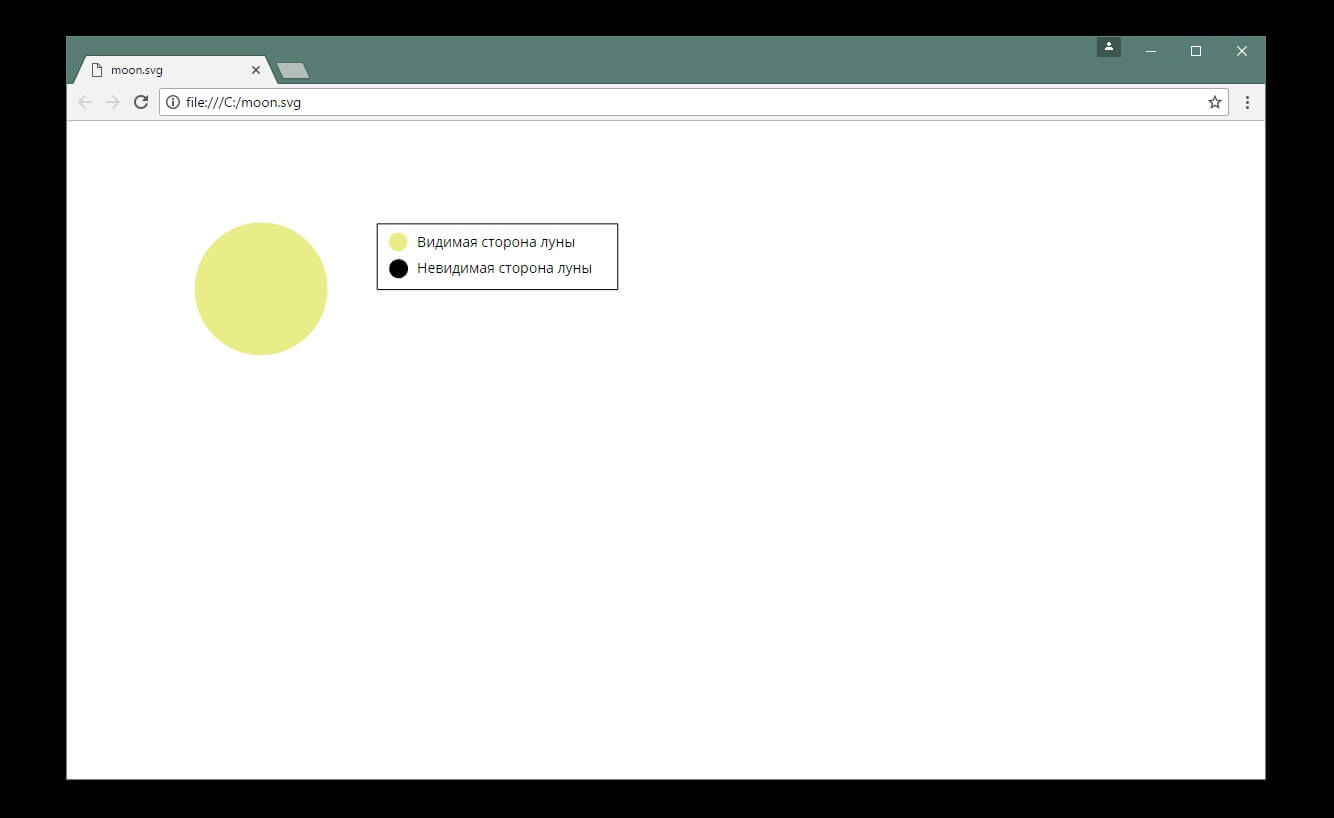Viewport: 1334px width, 818px height.
Task: Reload the moon.svg page
Action: pyautogui.click(x=141, y=102)
